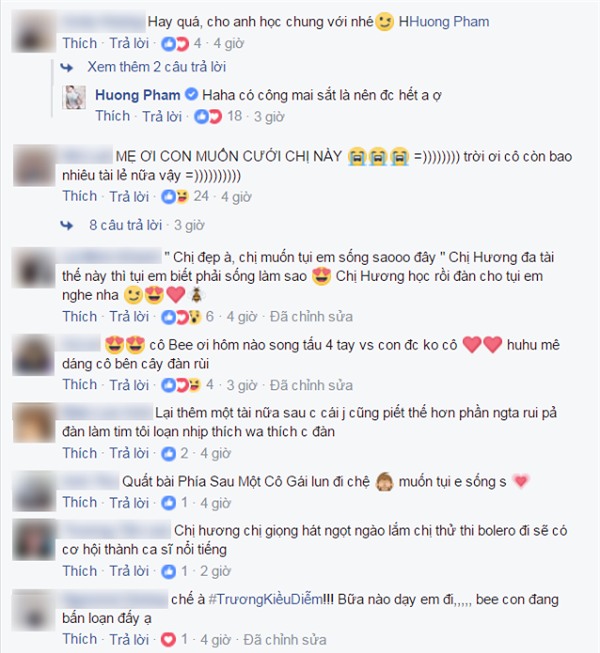The image size is (600, 653).
Task: Click the like icon on the bolero comment
Action: click(x=169, y=571)
